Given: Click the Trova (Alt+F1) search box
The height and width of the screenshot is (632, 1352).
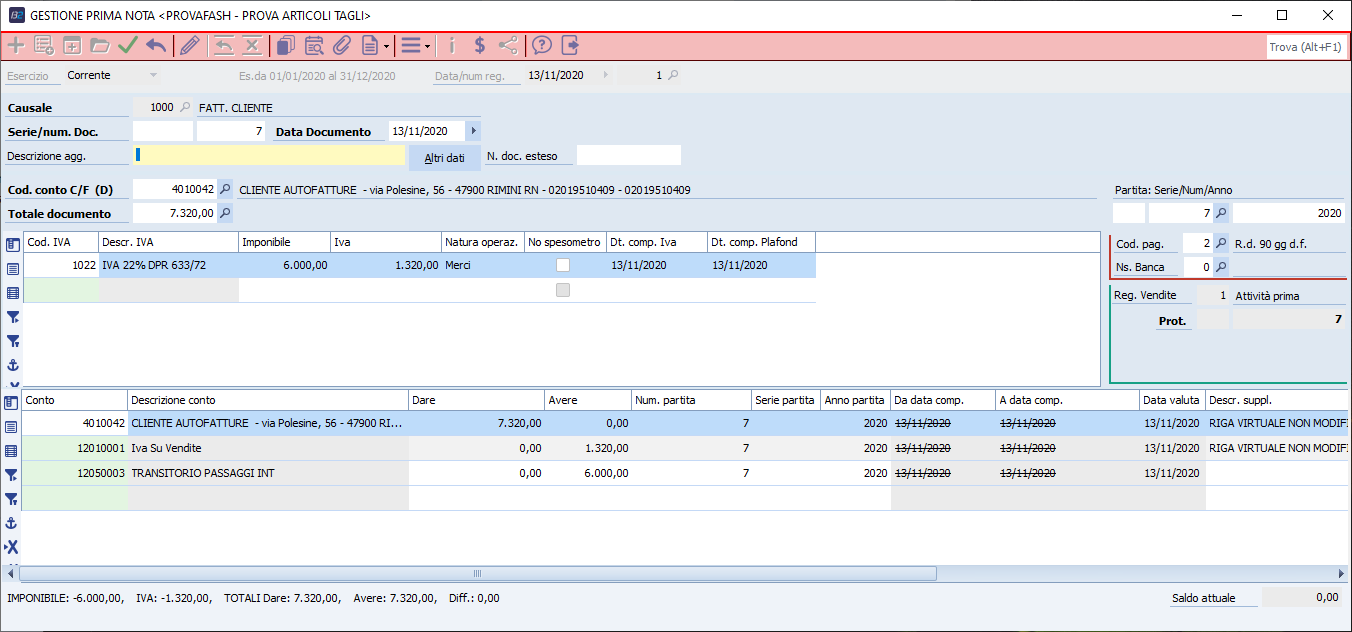Looking at the screenshot, I should pyautogui.click(x=1305, y=47).
